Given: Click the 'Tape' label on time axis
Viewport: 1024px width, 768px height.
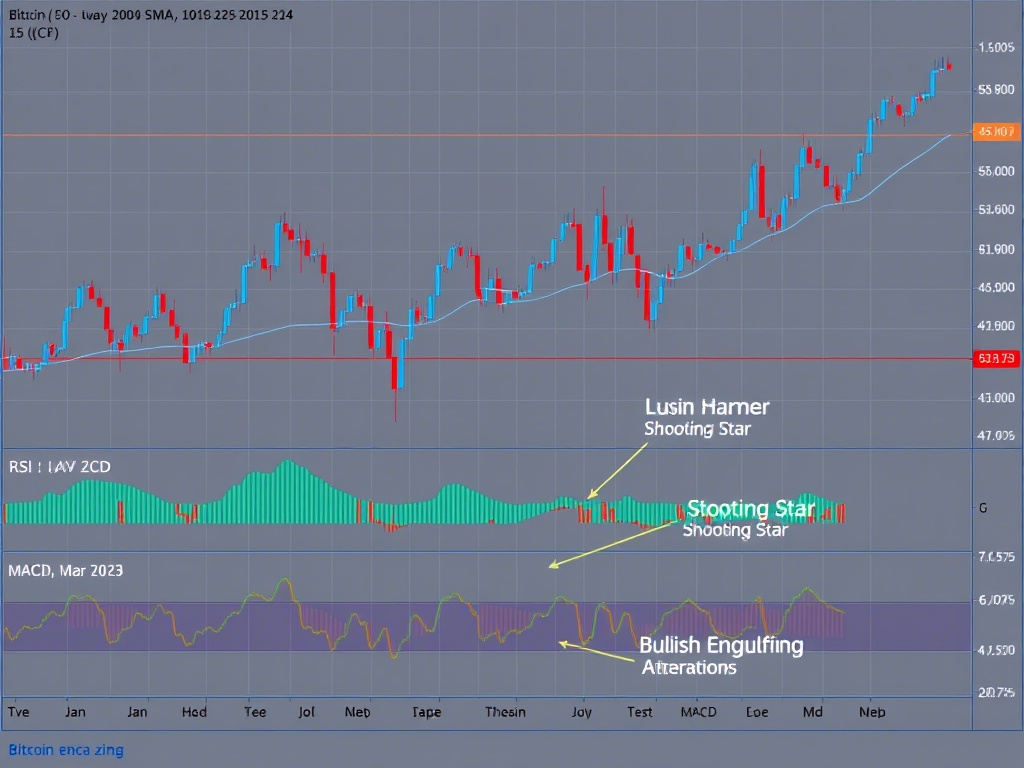Looking at the screenshot, I should point(426,712).
